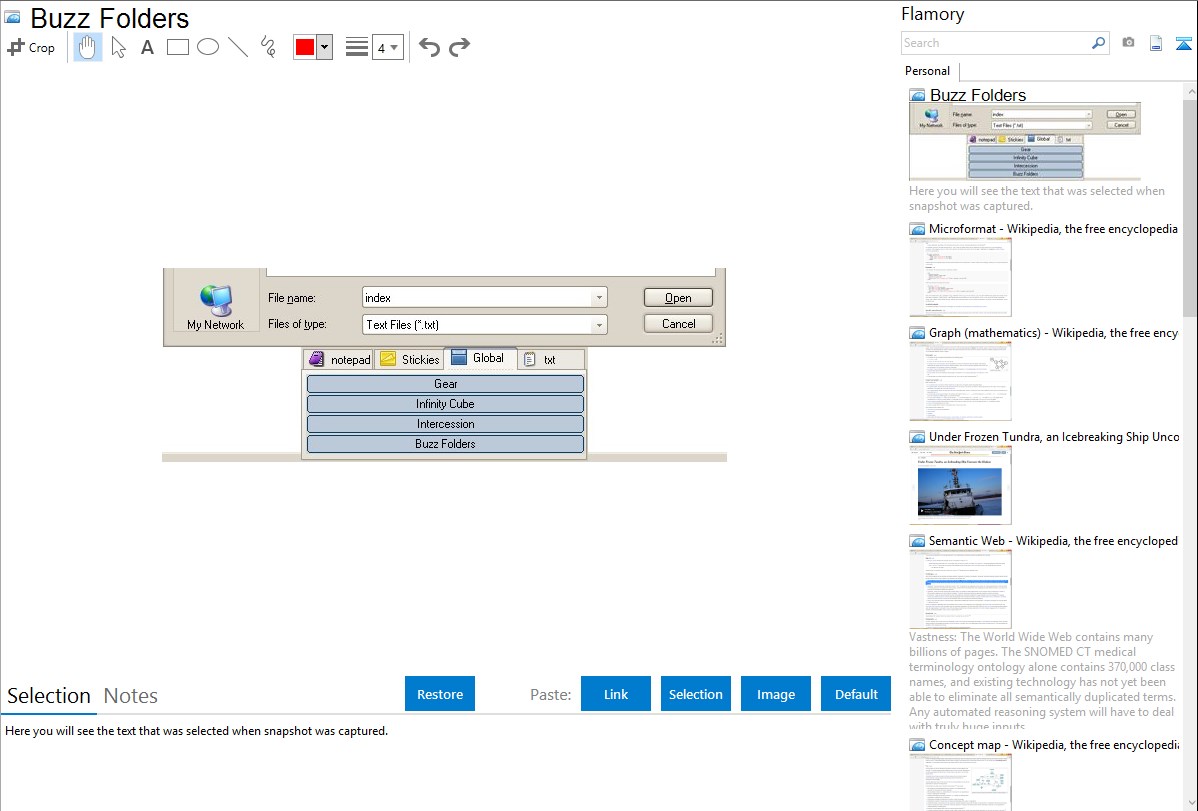Click Cancel button in captured dialog
1198x811 pixels.
(678, 324)
